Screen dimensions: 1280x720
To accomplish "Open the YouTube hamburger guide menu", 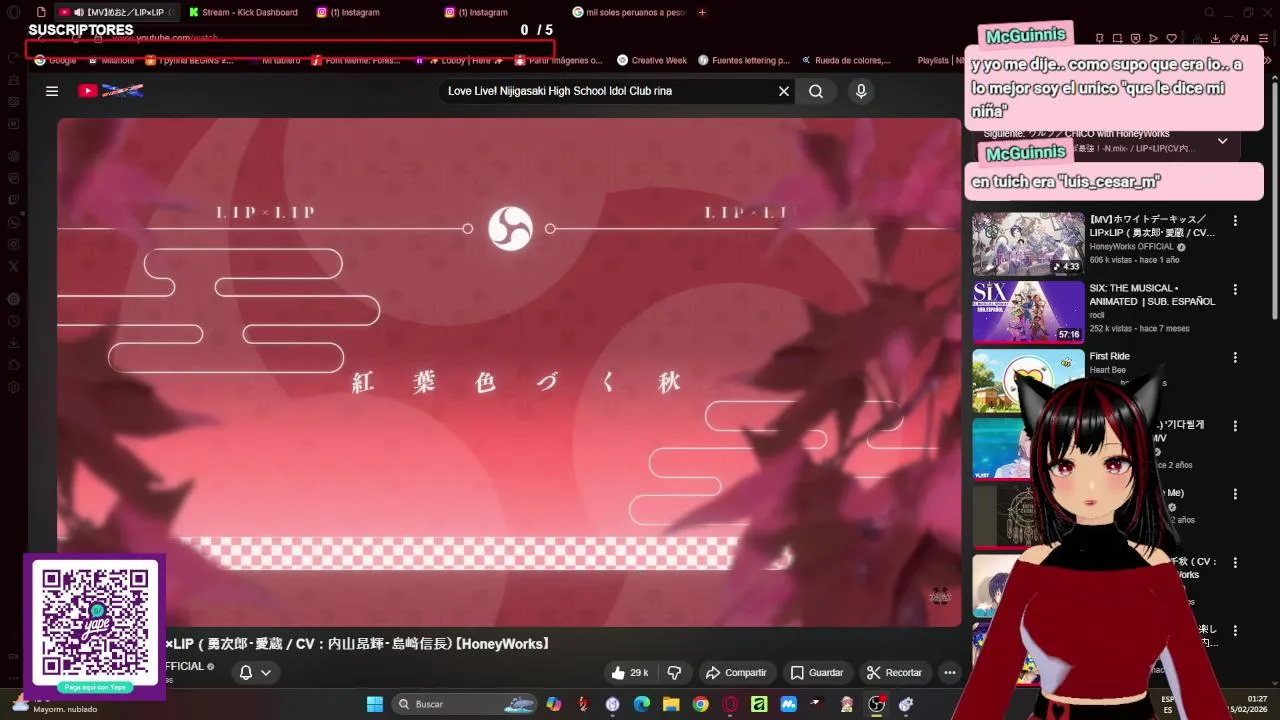I will [x=52, y=91].
